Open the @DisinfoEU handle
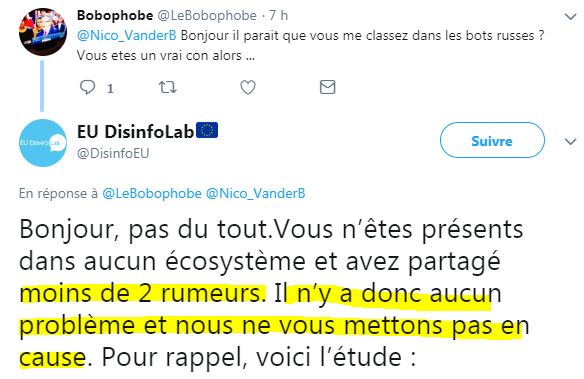Screen dimensions: 584x379 113,153
